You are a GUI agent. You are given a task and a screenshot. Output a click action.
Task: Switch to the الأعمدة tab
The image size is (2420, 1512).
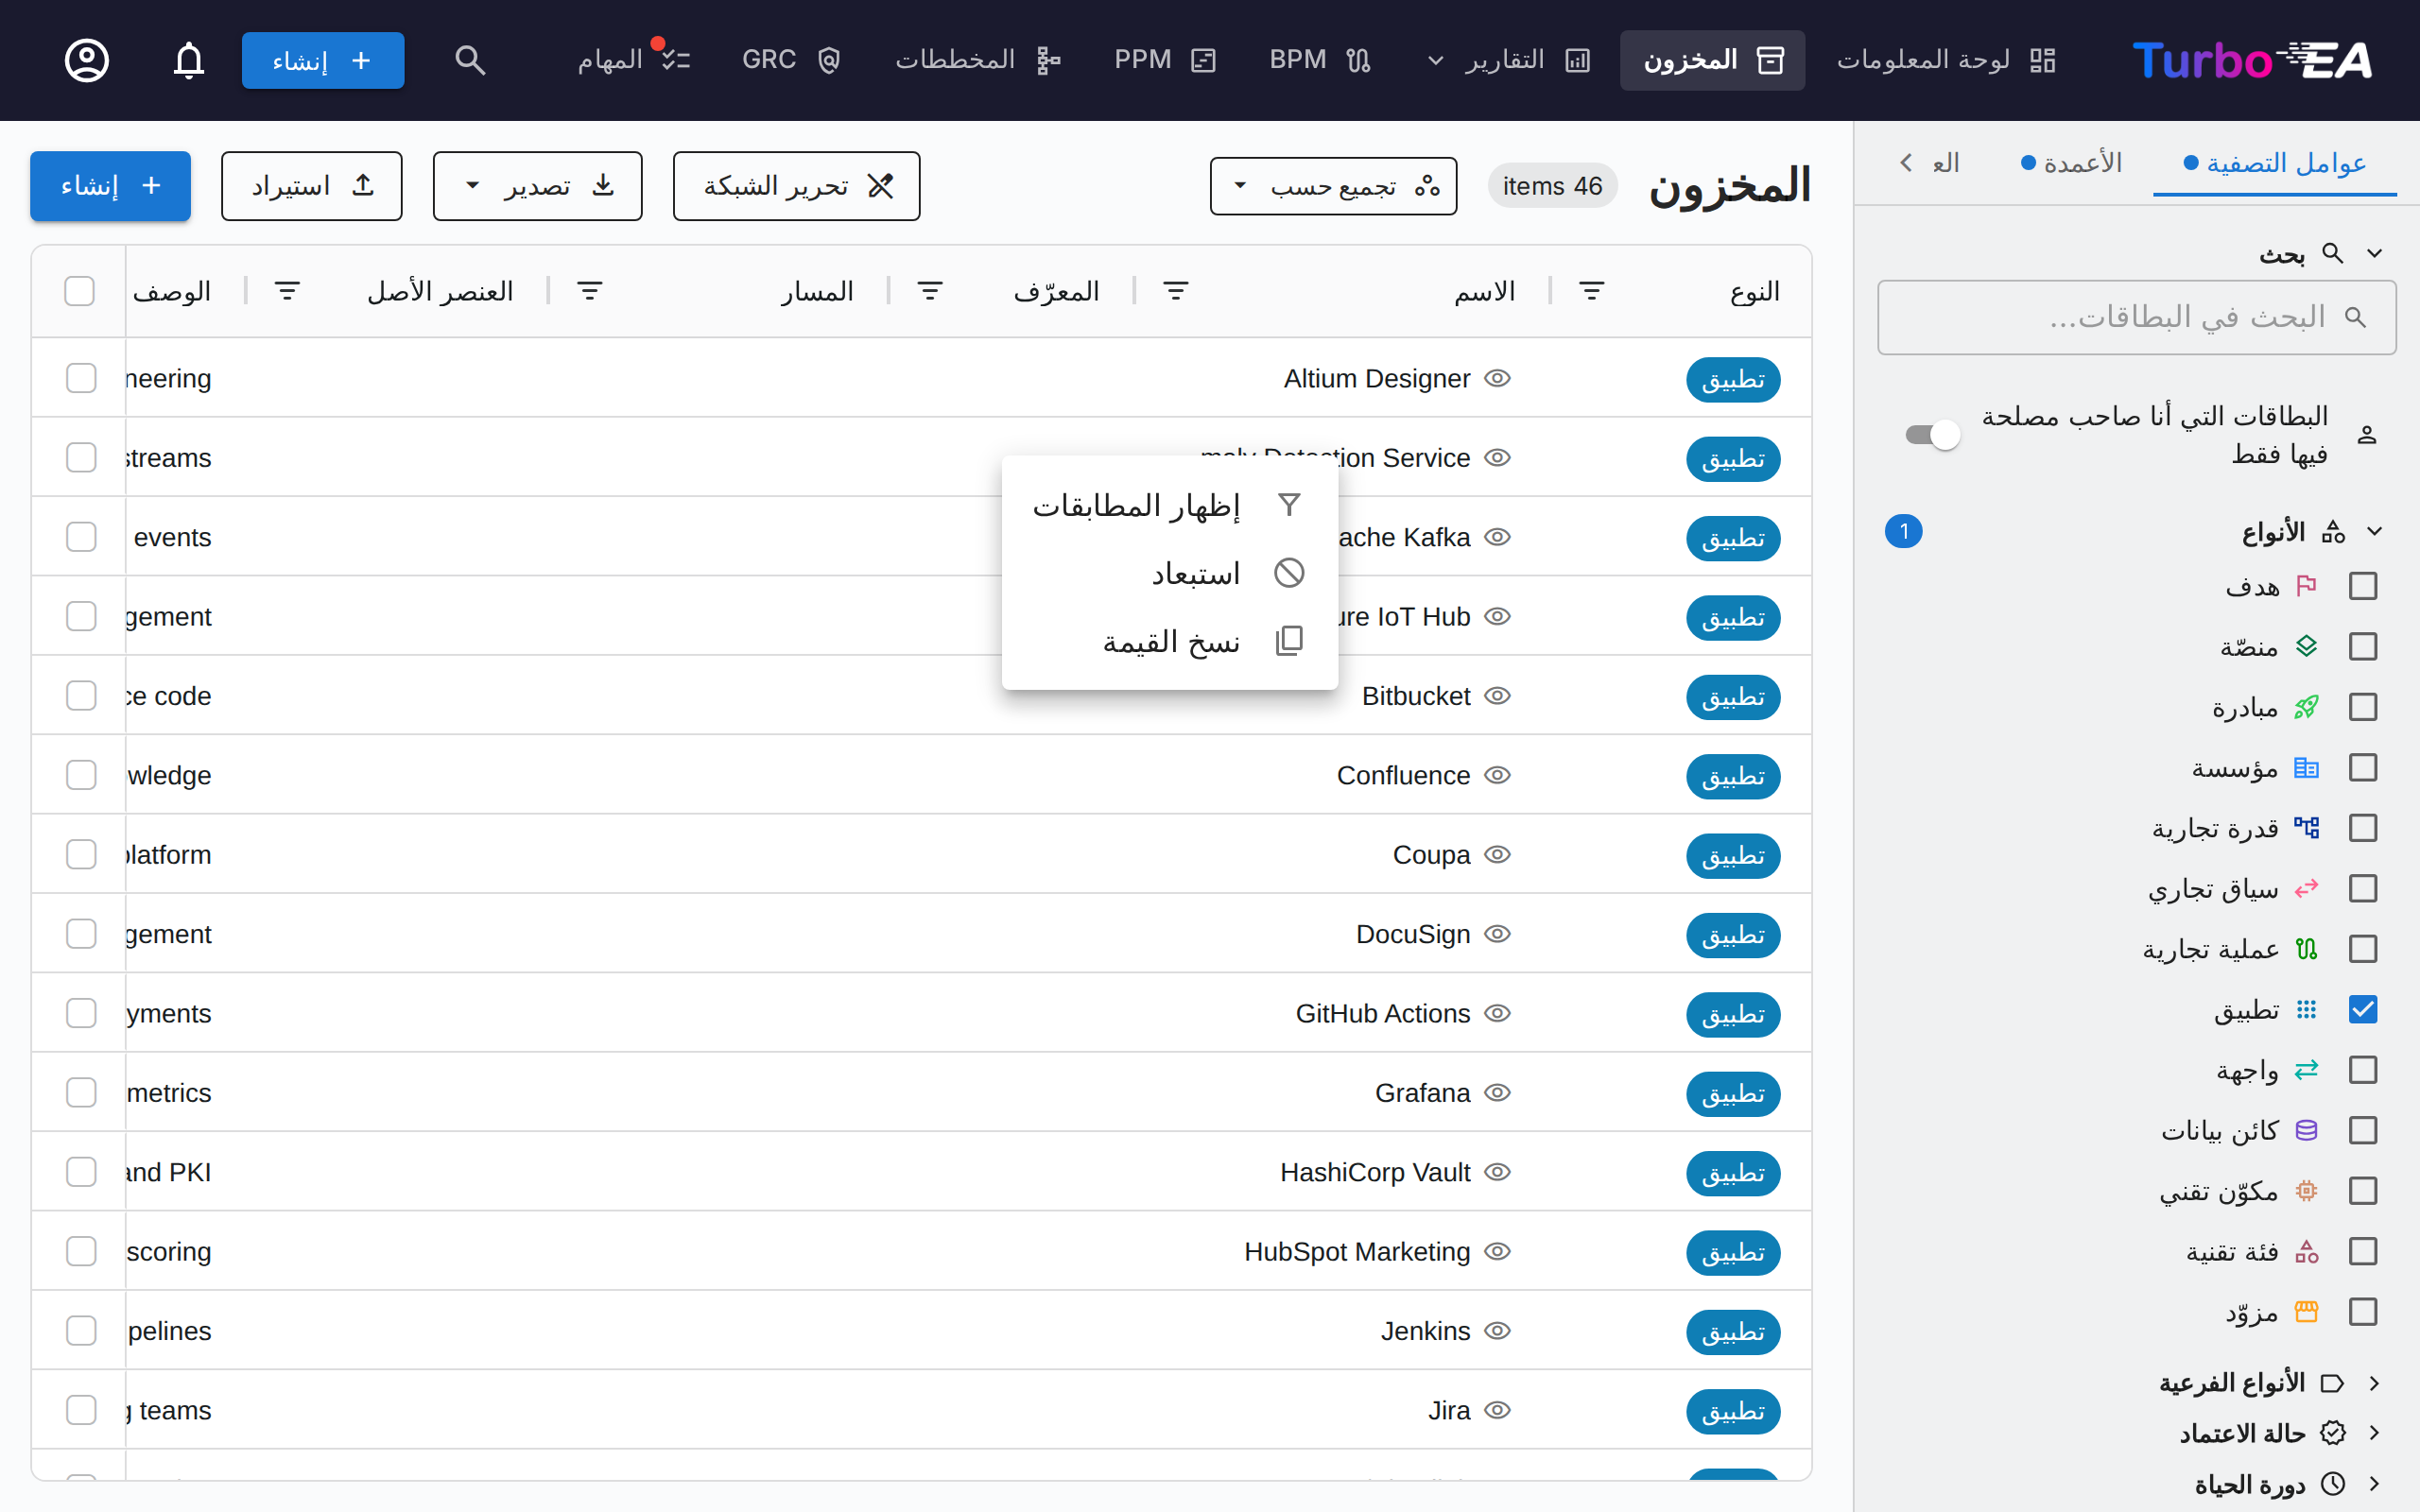pyautogui.click(x=2071, y=163)
